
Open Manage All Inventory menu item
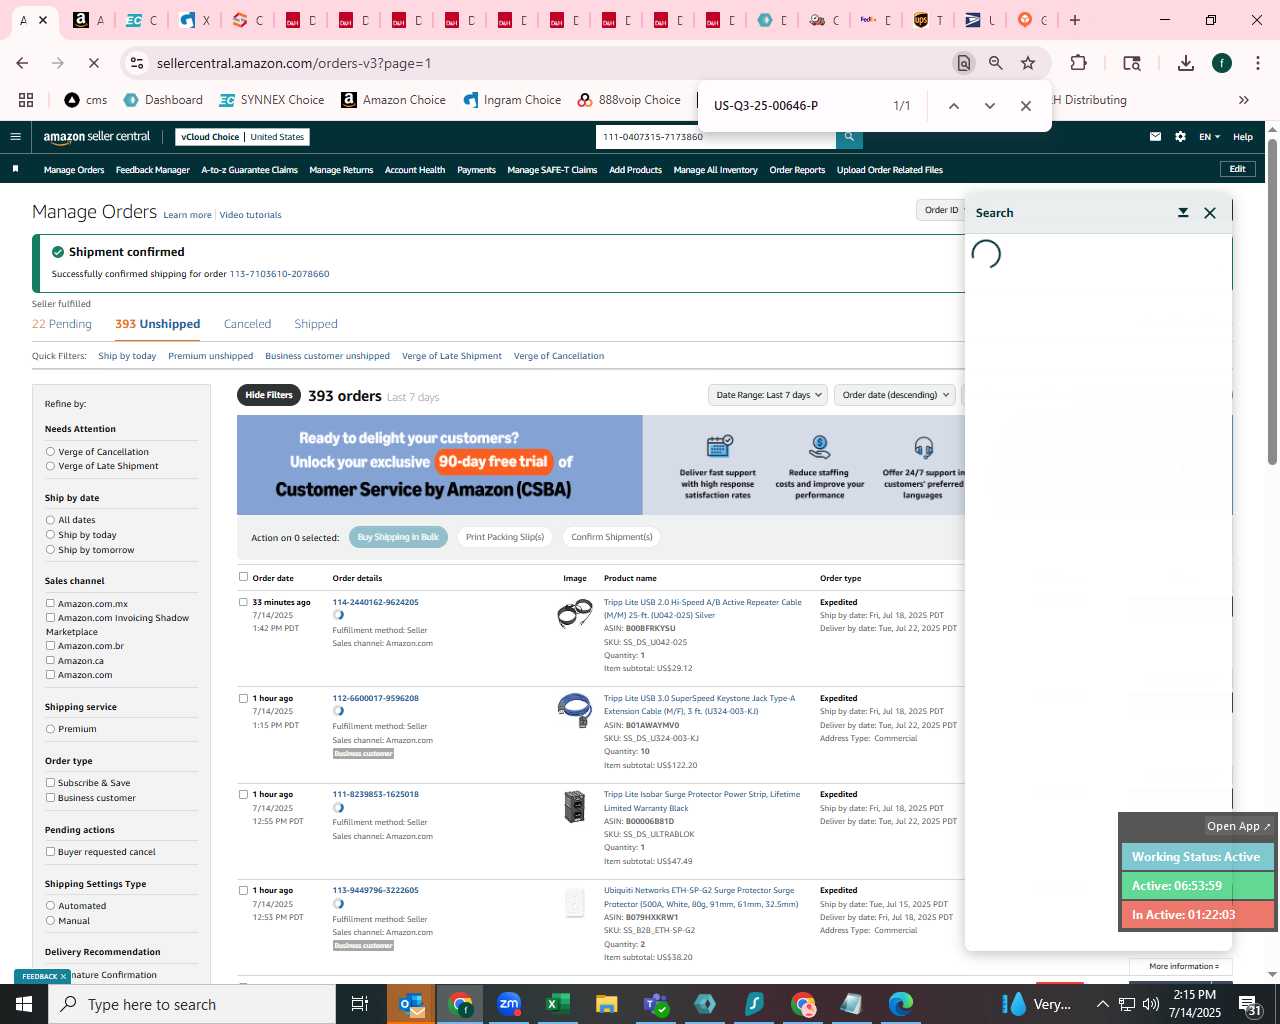click(715, 170)
